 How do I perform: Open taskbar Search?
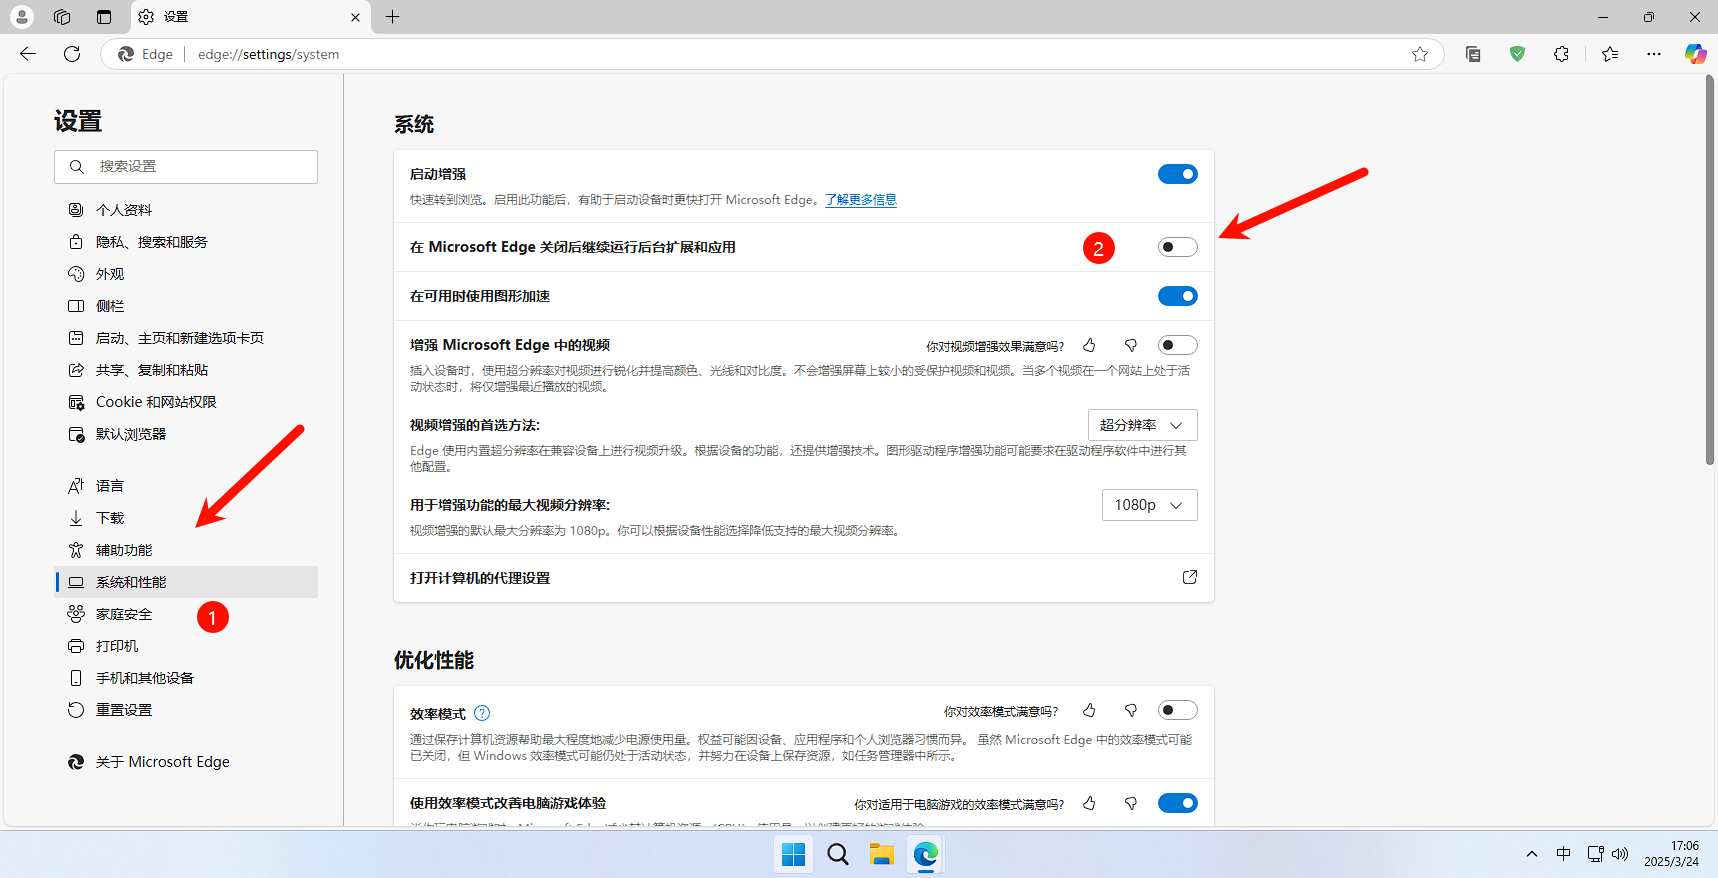pyautogui.click(x=838, y=854)
